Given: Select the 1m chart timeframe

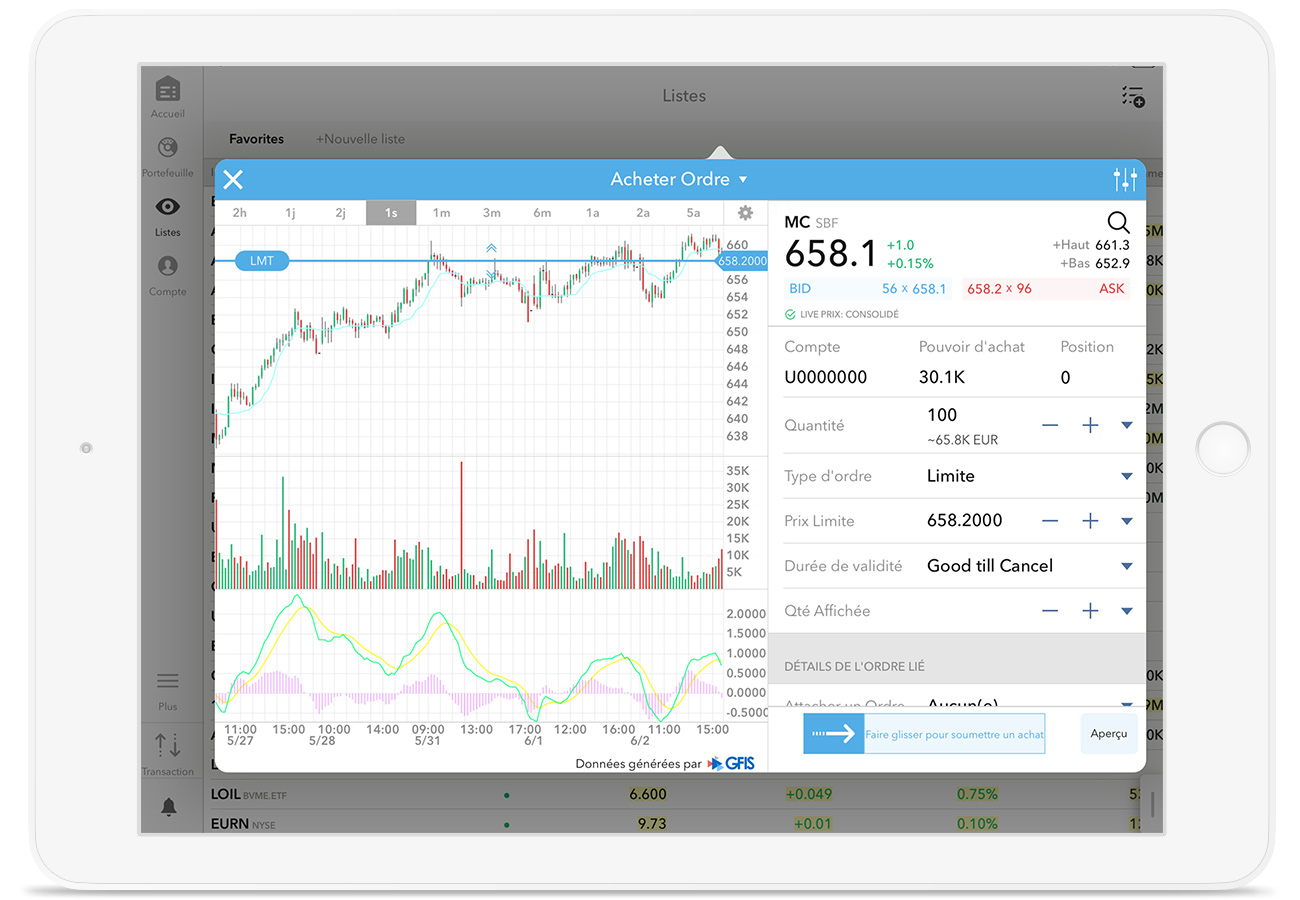Looking at the screenshot, I should point(441,213).
